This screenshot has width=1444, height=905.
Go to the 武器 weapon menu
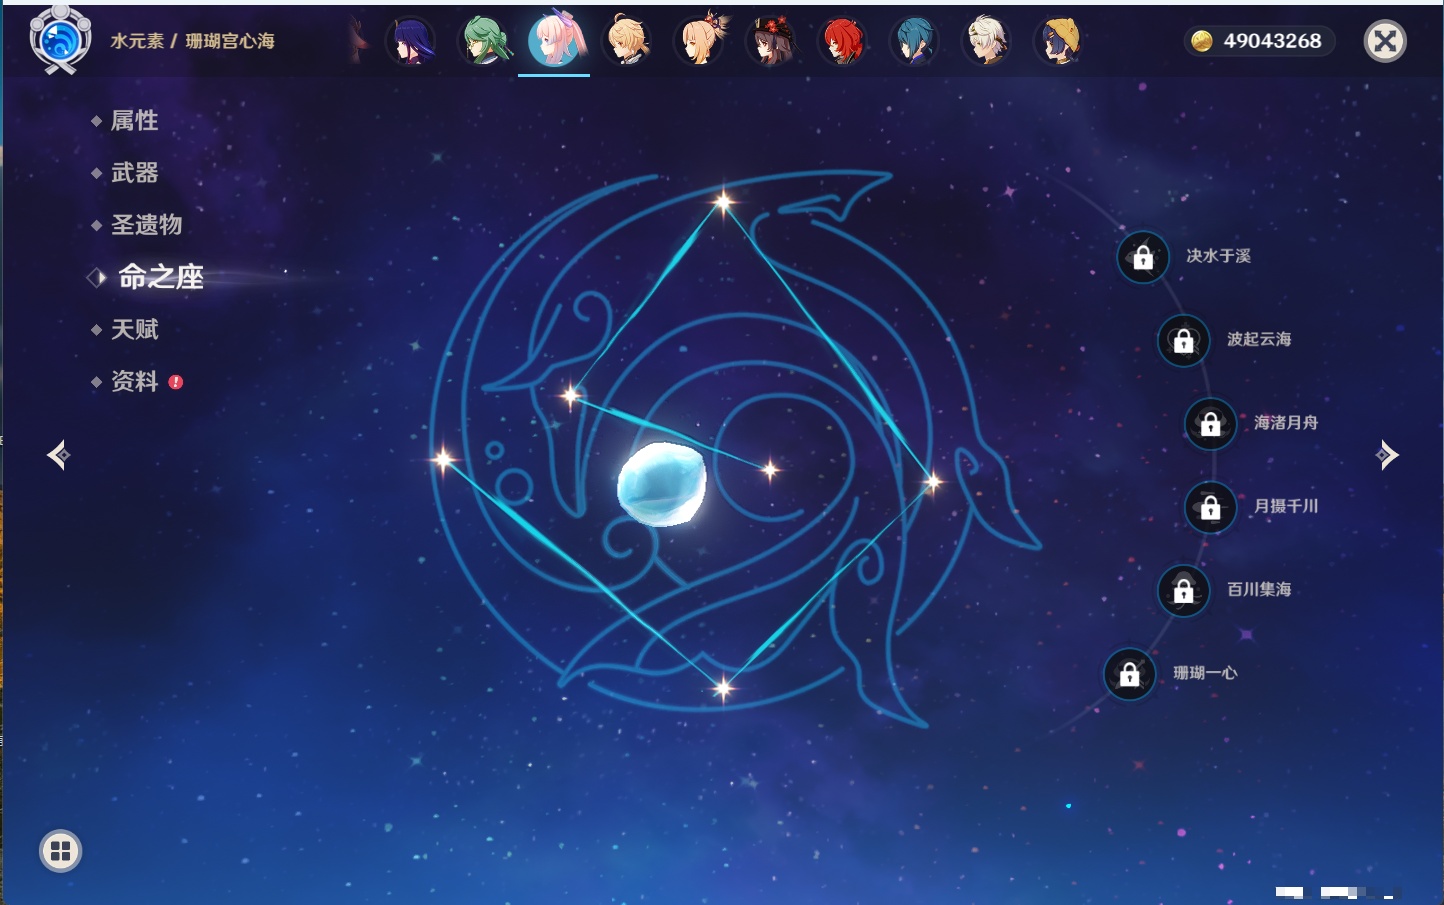pyautogui.click(x=134, y=173)
